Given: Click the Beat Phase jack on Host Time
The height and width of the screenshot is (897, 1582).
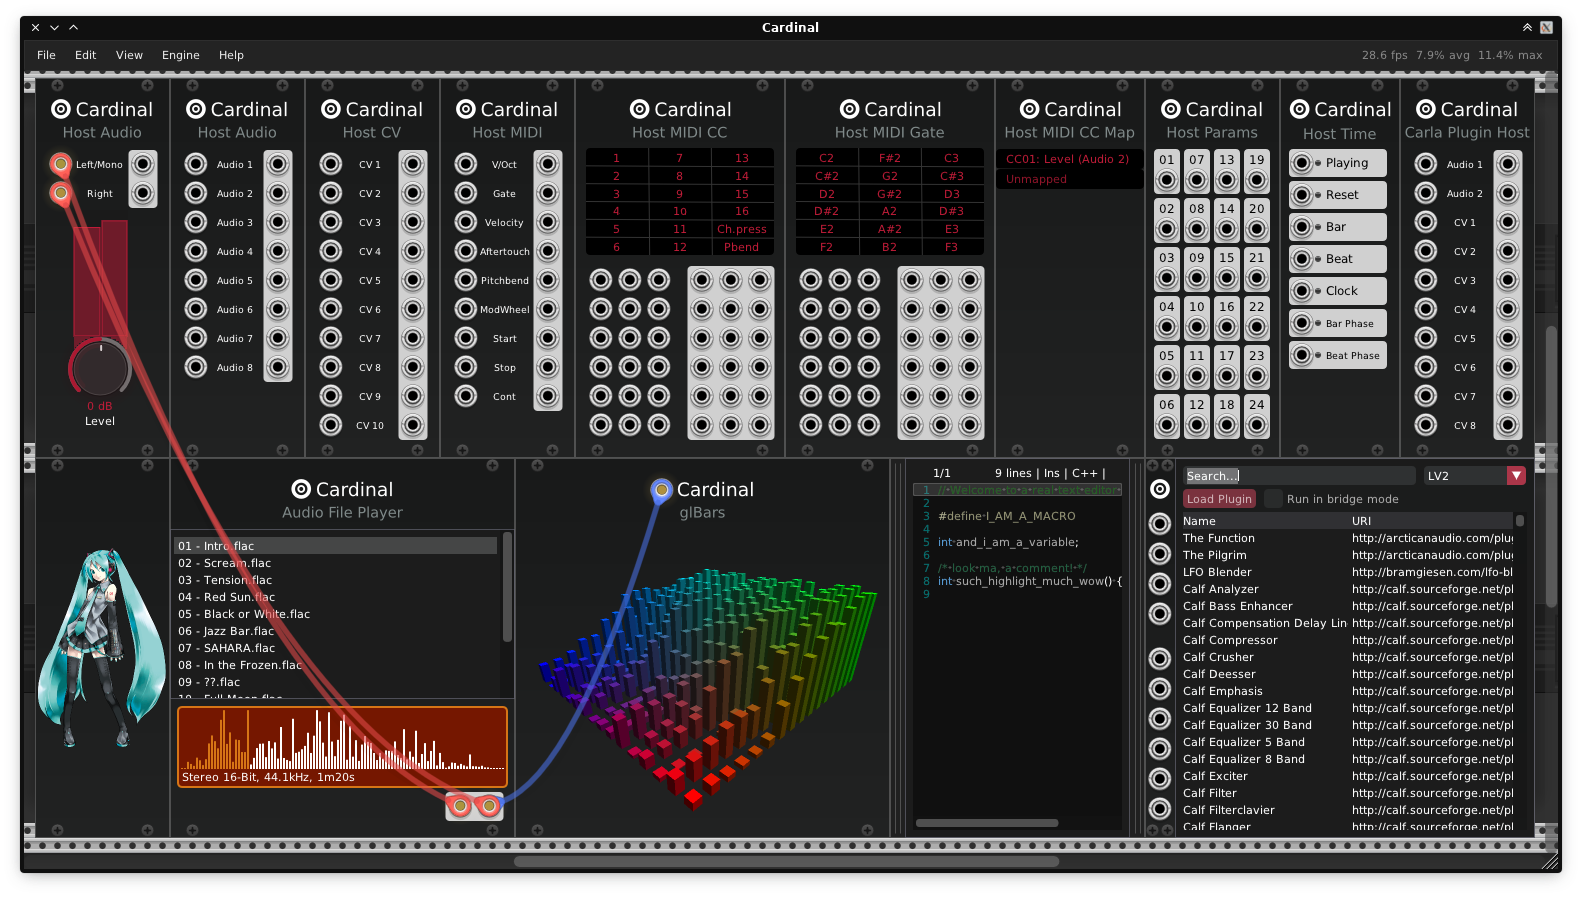Looking at the screenshot, I should point(1302,354).
